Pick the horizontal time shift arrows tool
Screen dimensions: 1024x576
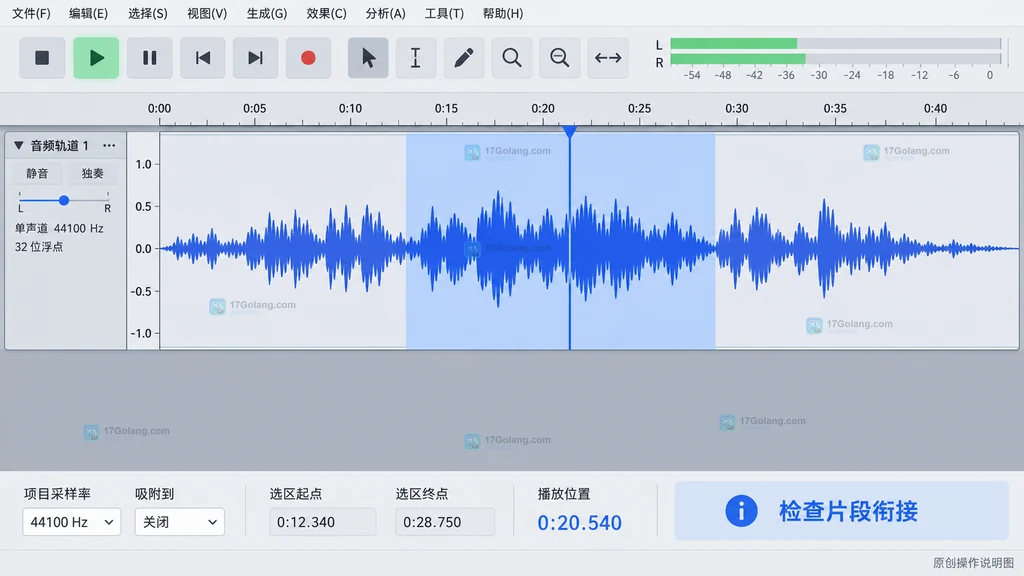coord(608,58)
